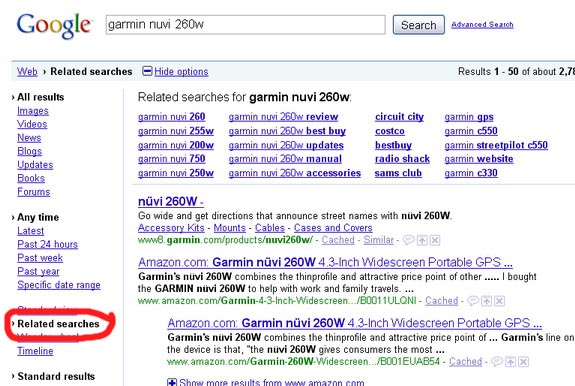The height and width of the screenshot is (386, 575).
Task: Filter to Past 24 hours
Action: [x=47, y=245]
